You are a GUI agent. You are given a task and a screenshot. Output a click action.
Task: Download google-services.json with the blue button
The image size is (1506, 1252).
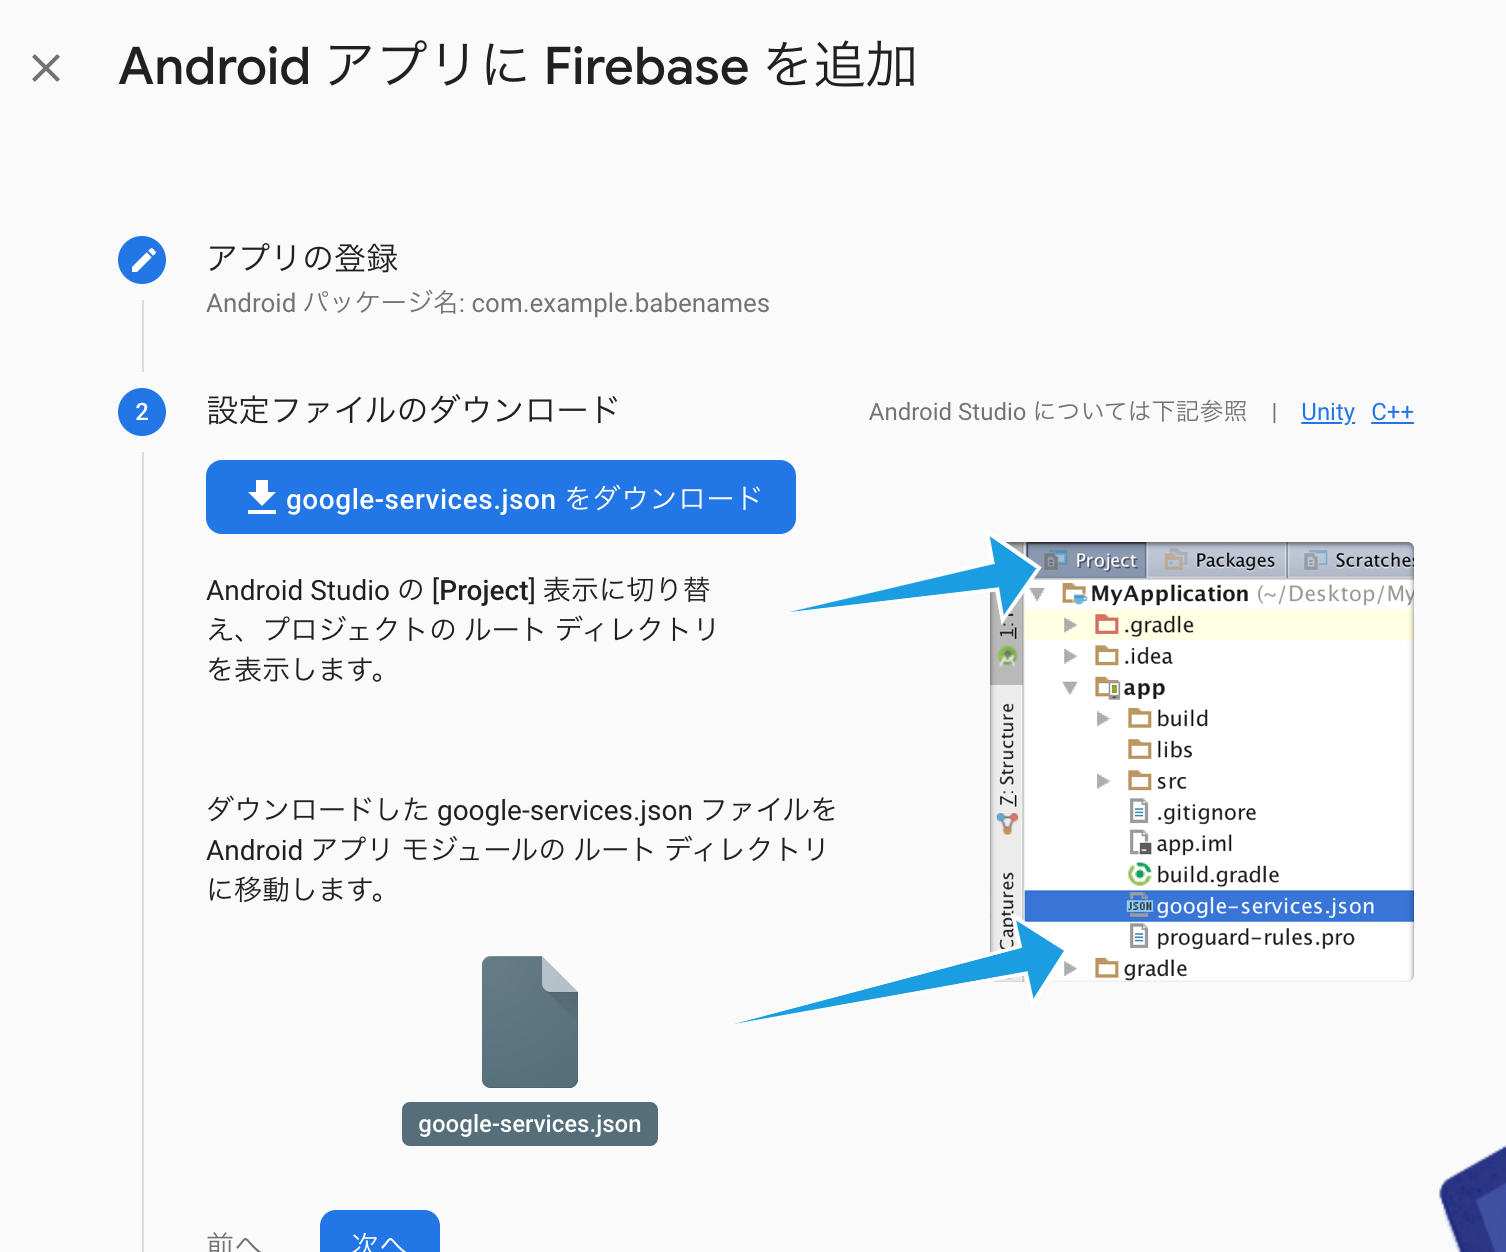501,497
